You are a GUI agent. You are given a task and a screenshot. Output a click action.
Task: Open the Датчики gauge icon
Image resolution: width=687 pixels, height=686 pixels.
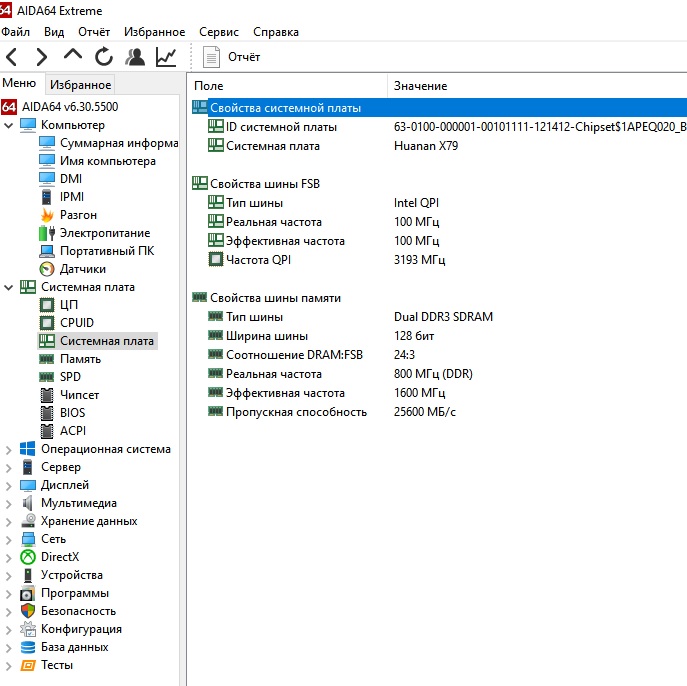47,269
